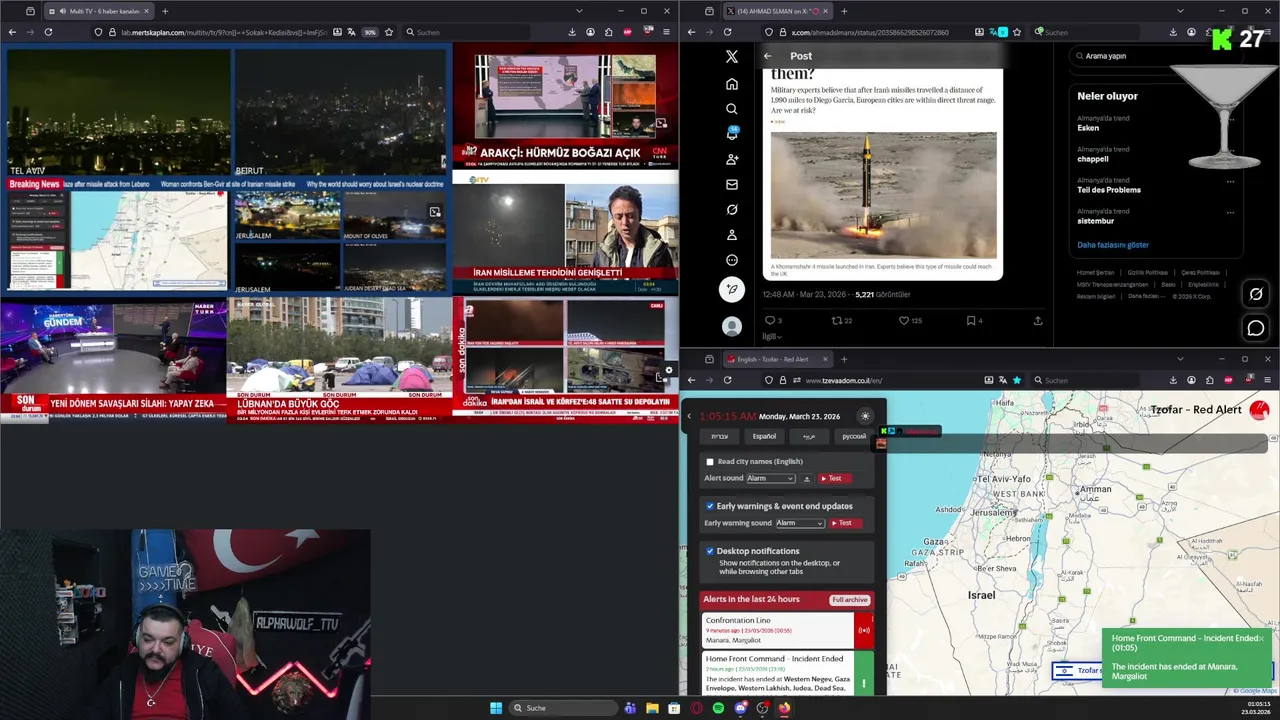The image size is (1280, 720).
Task: Uncheck Early warnings & event end updates
Action: 710,506
